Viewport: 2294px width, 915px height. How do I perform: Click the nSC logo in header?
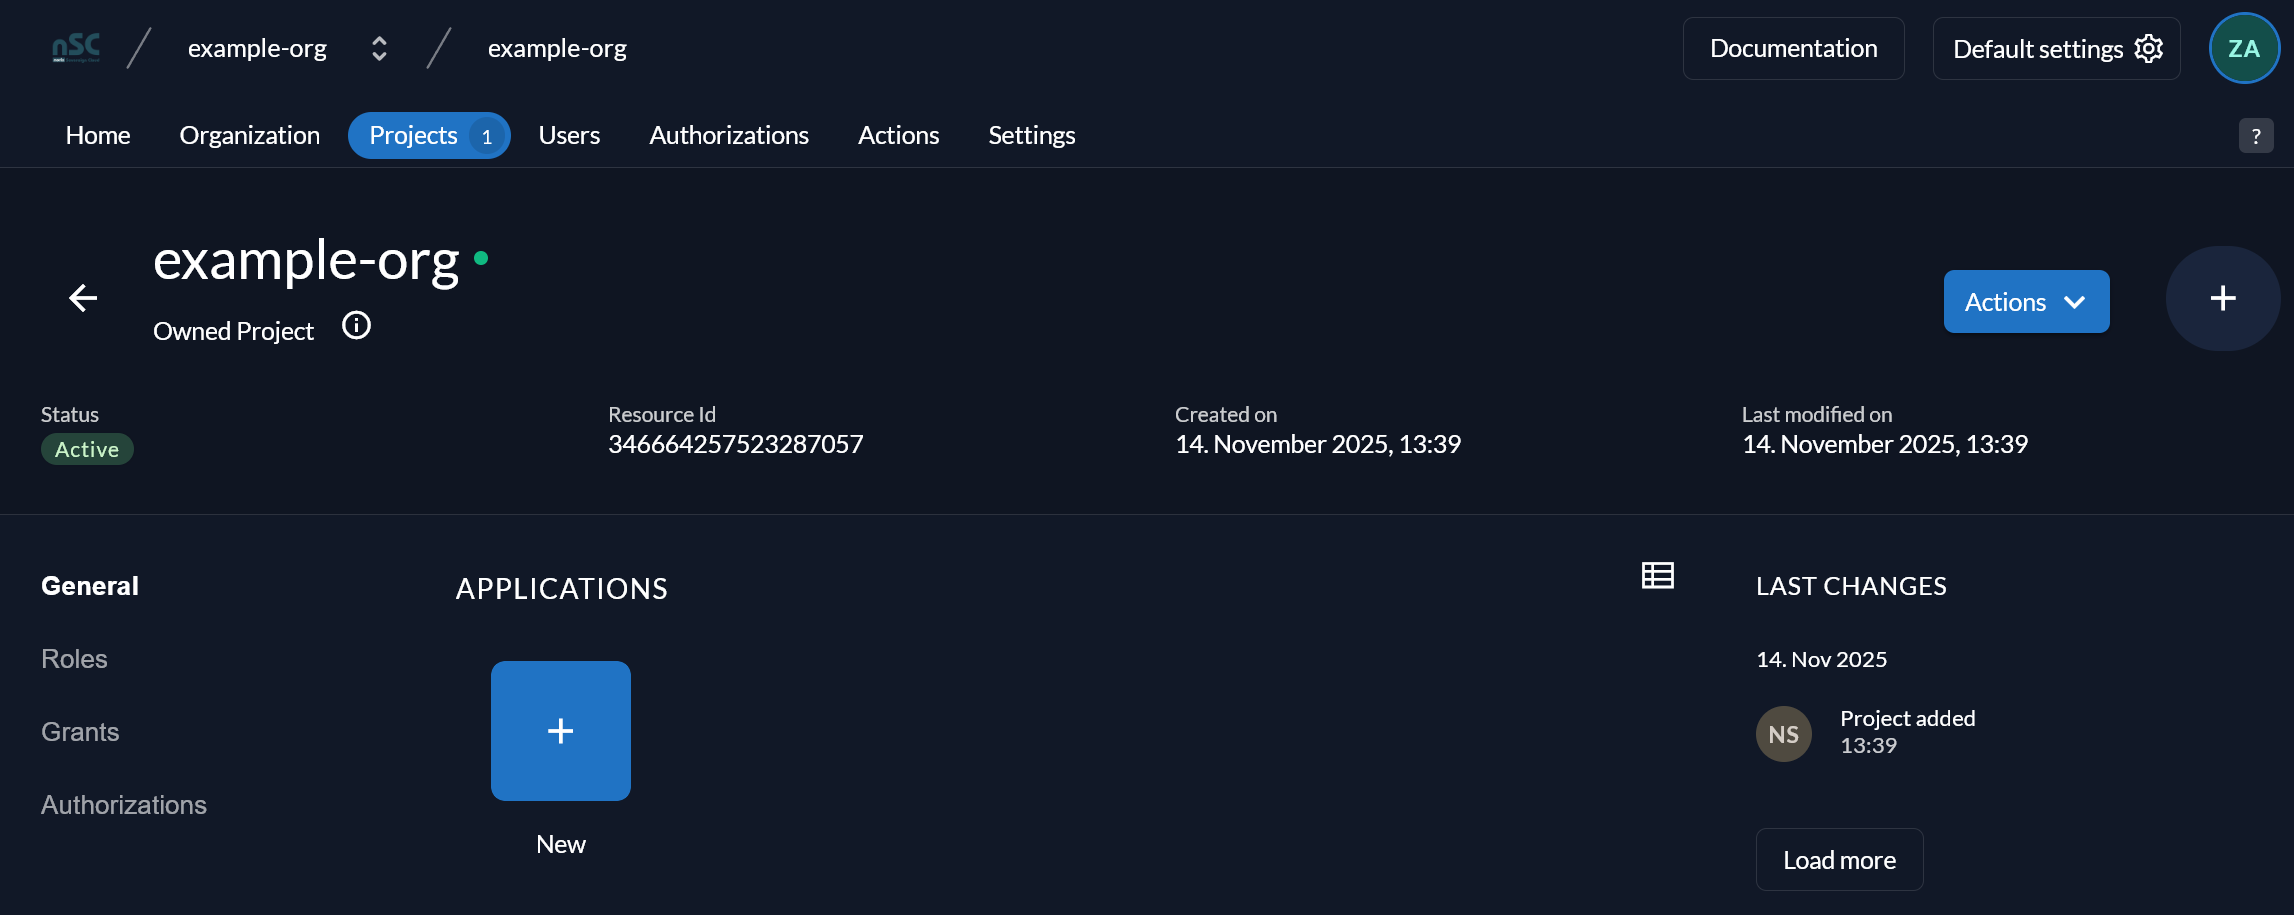[x=76, y=48]
